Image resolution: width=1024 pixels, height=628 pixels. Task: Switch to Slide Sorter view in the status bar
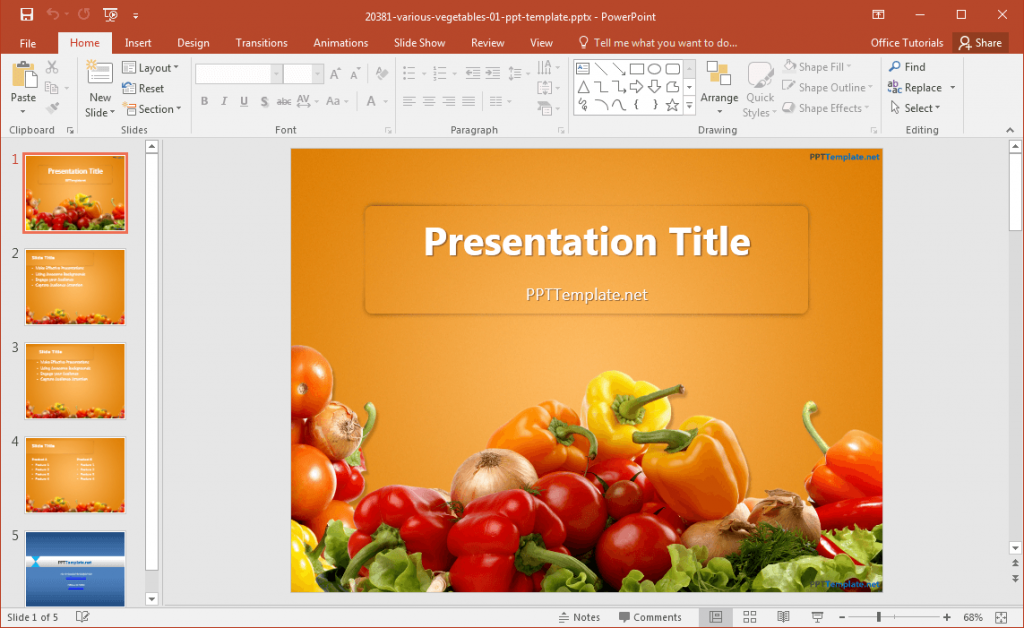pos(750,617)
